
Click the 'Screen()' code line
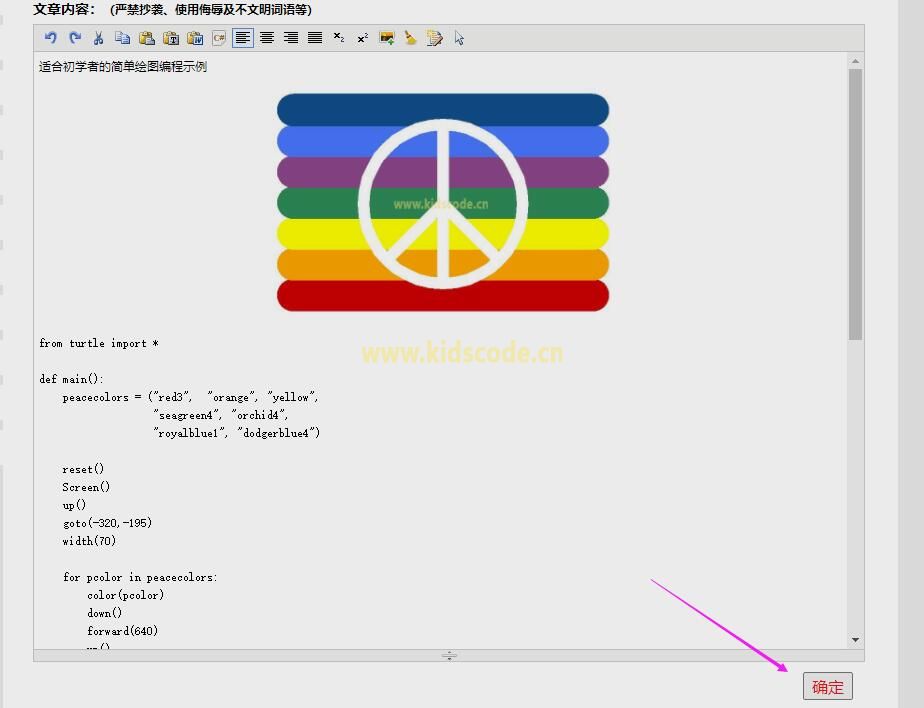pyautogui.click(x=86, y=487)
